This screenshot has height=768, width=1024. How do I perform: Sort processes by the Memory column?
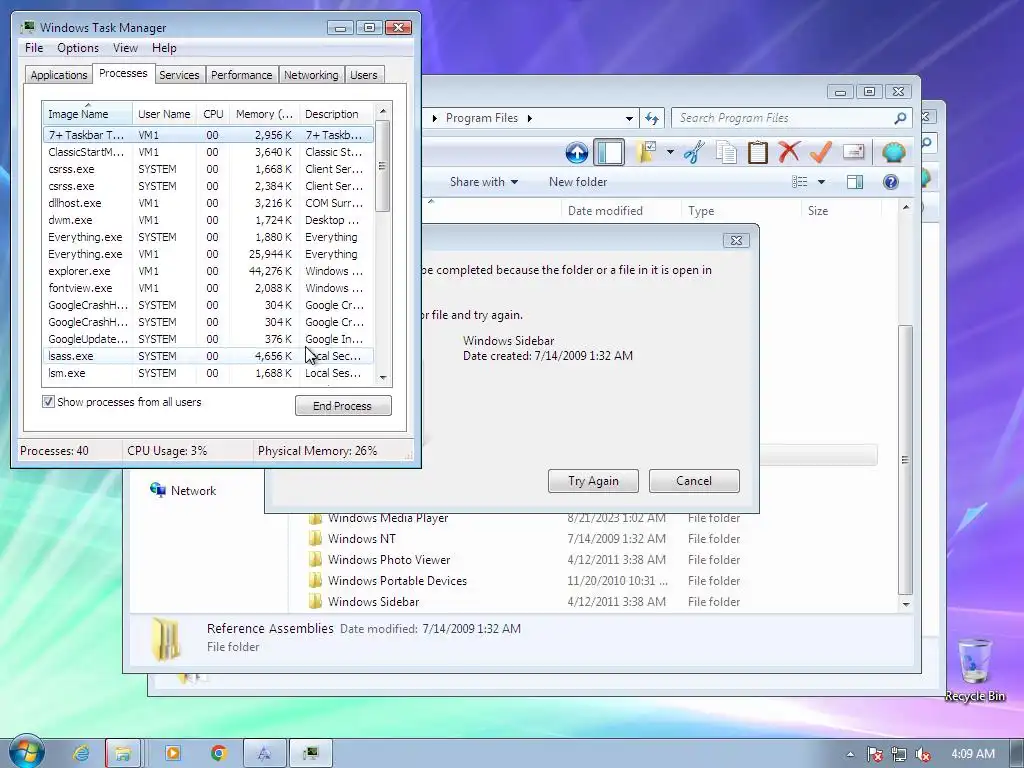264,114
